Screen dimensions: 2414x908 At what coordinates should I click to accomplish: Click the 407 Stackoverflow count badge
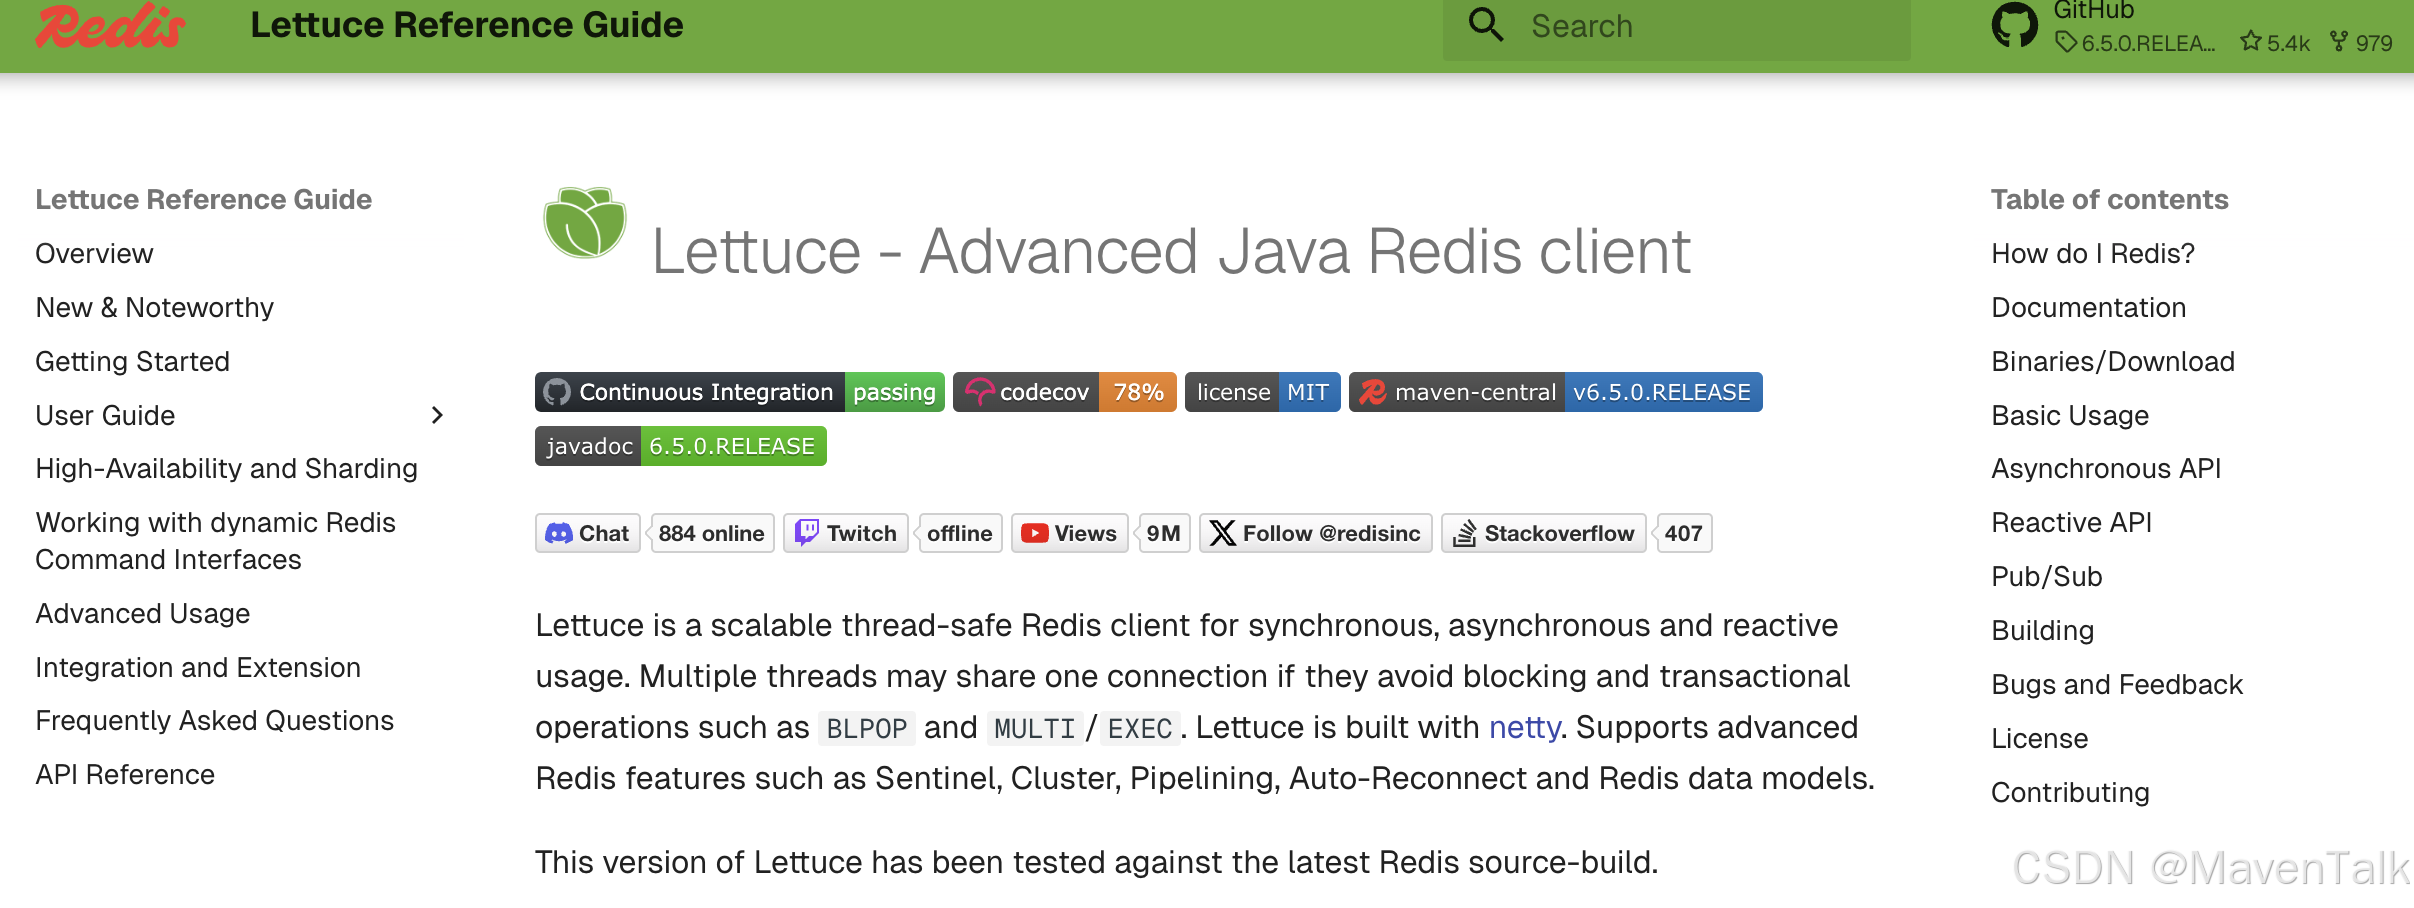tap(1684, 533)
